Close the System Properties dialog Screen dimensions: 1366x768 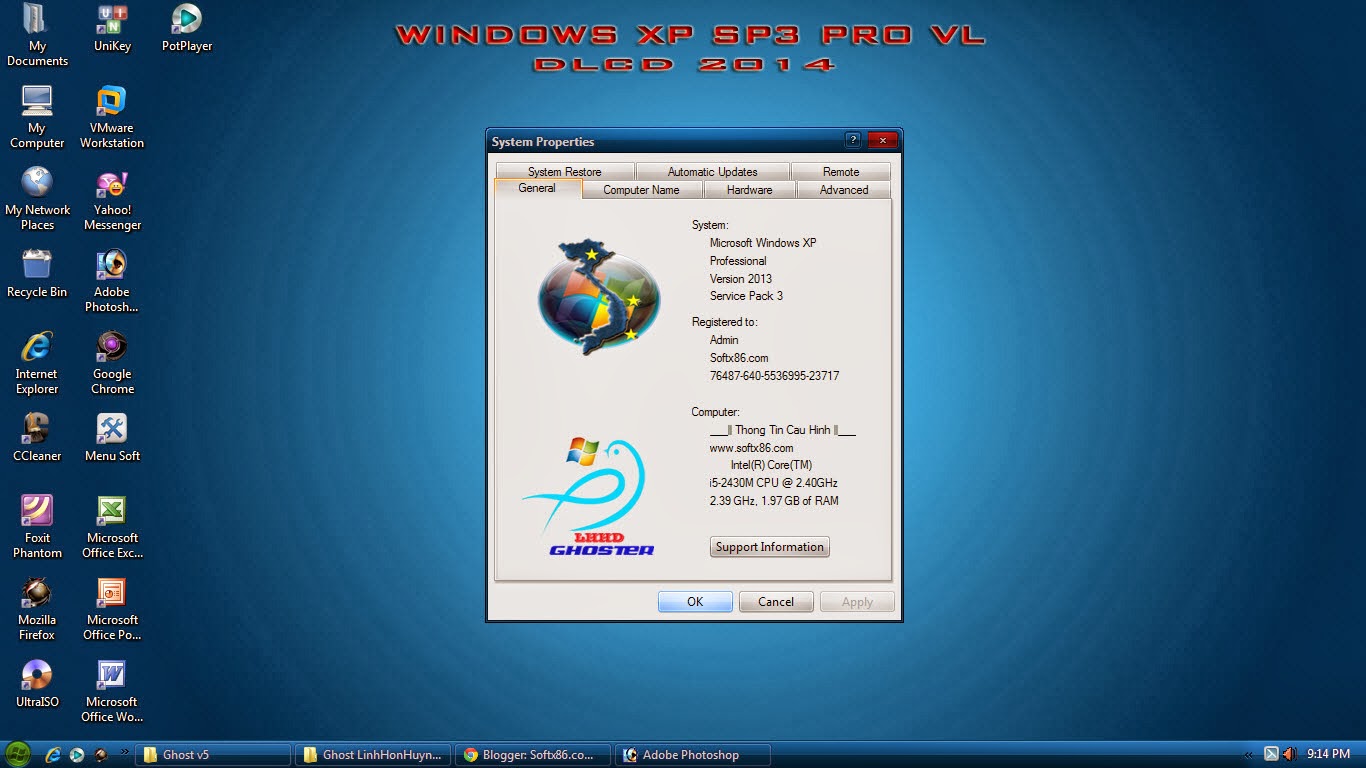(881, 141)
